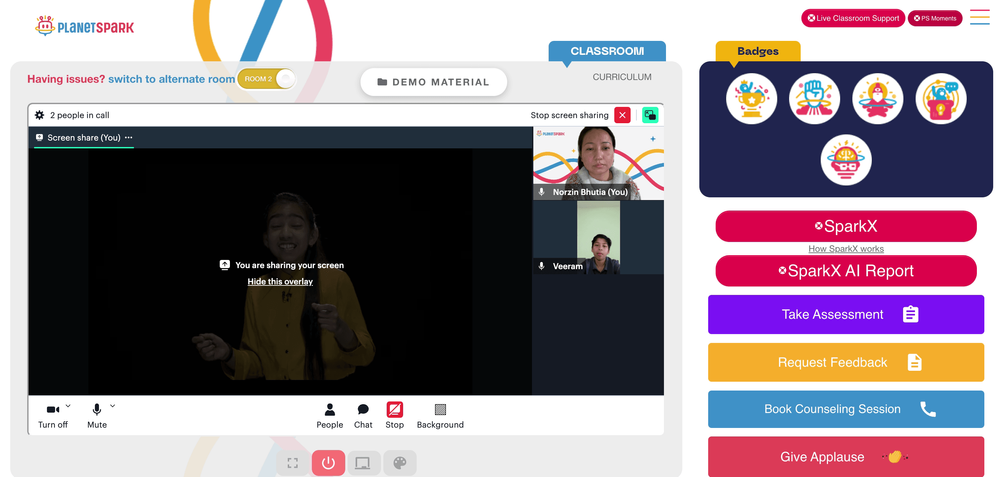Screen dimensions: 1000x477
Task: Open the hamburger menu at top right
Action: [x=980, y=17]
